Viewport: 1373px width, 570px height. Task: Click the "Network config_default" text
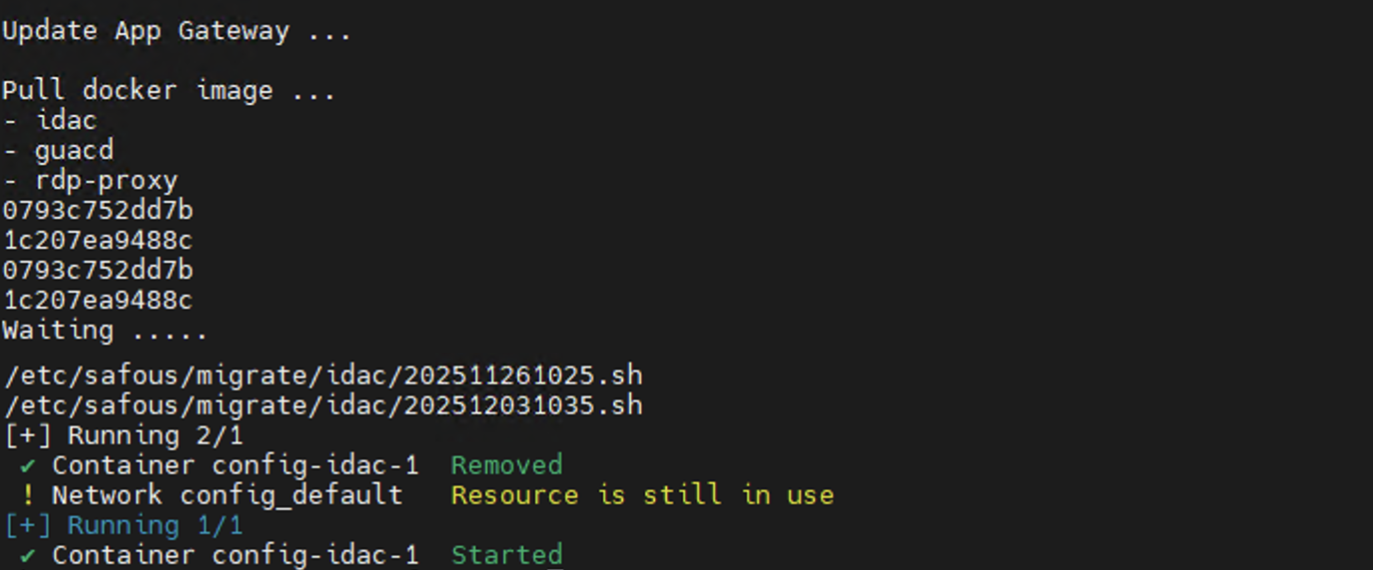pyautogui.click(x=227, y=496)
